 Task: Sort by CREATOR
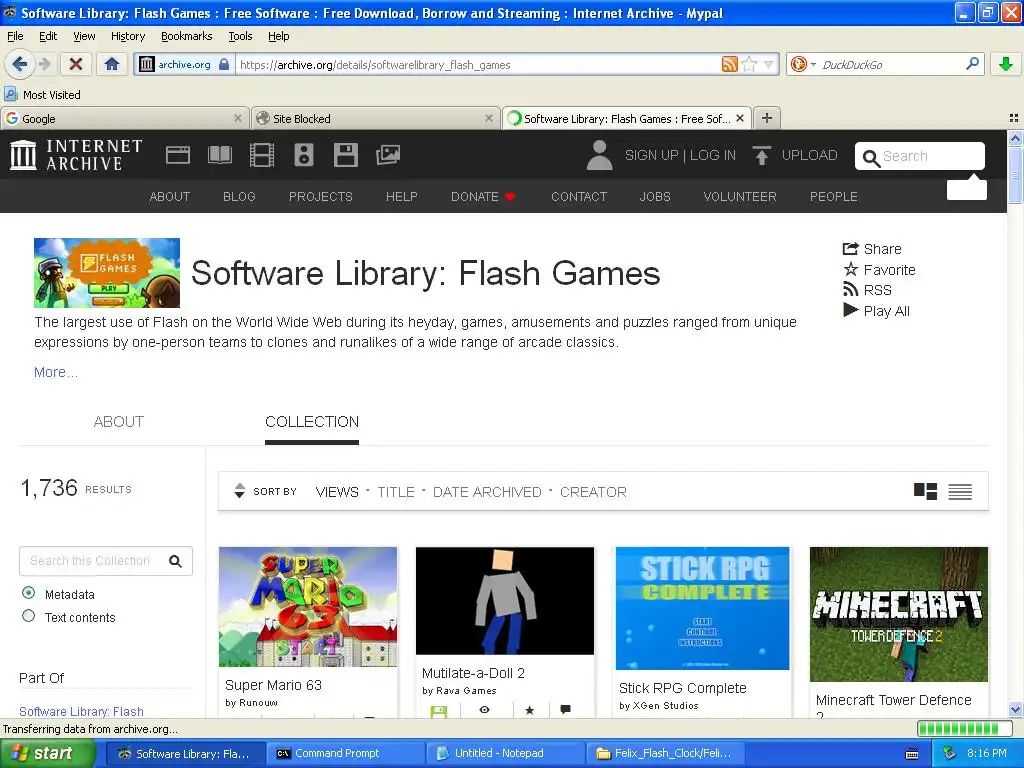[593, 492]
